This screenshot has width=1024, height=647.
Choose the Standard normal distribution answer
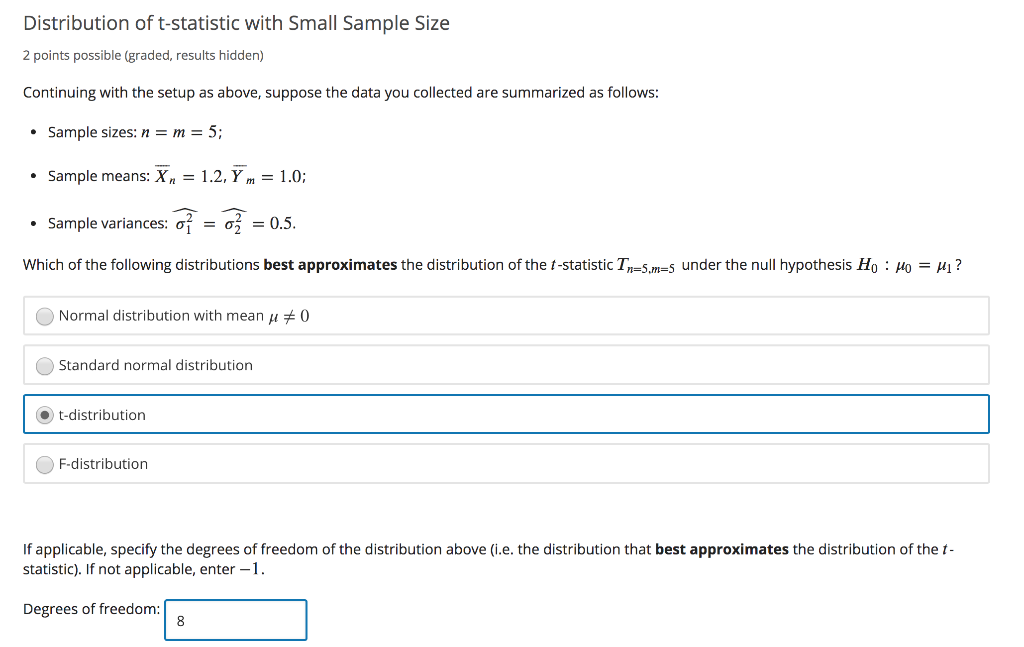(44, 365)
